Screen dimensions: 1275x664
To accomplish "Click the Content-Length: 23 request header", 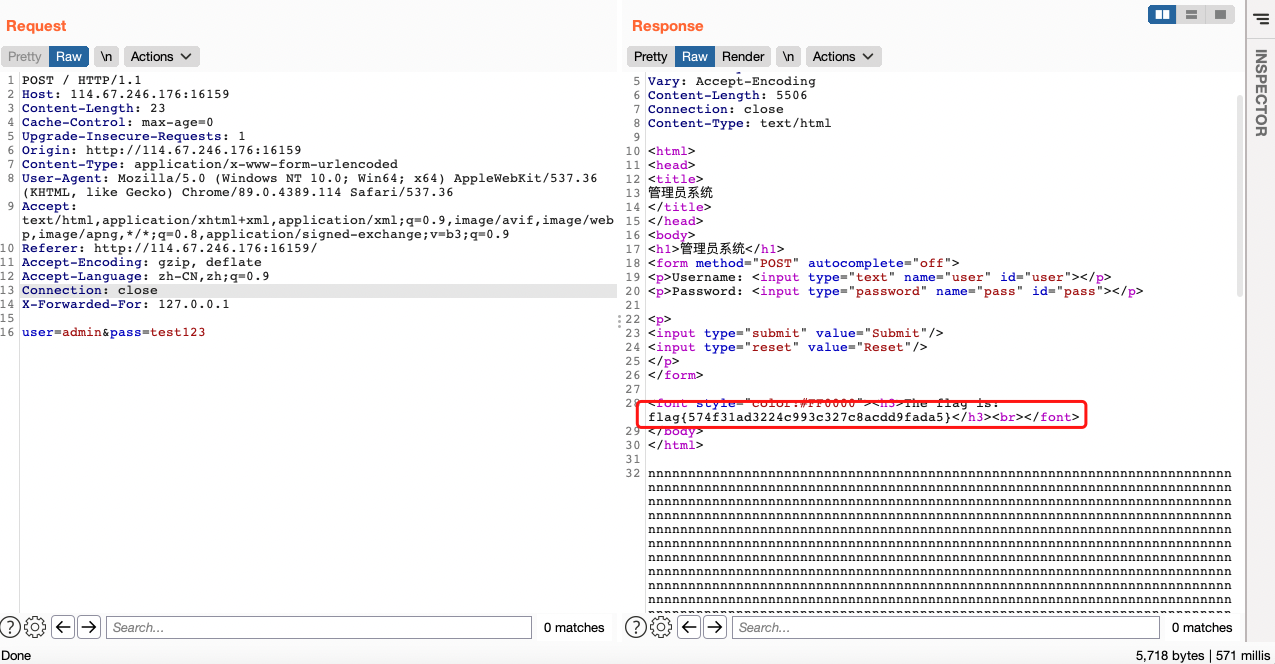I will (93, 108).
